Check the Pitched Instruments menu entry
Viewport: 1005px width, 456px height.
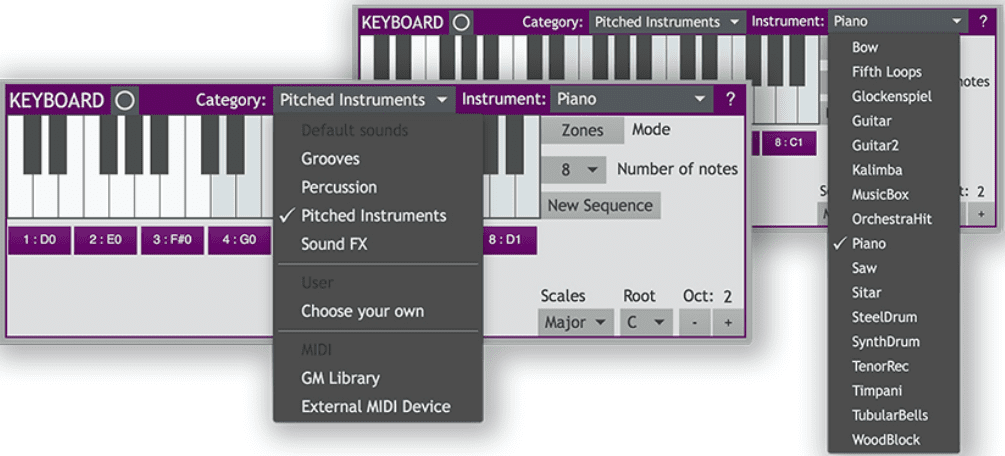(x=373, y=216)
